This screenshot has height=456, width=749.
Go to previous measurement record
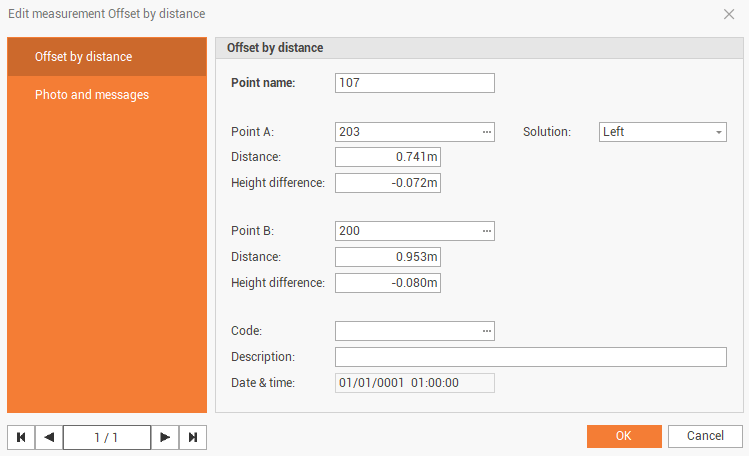[x=48, y=437]
